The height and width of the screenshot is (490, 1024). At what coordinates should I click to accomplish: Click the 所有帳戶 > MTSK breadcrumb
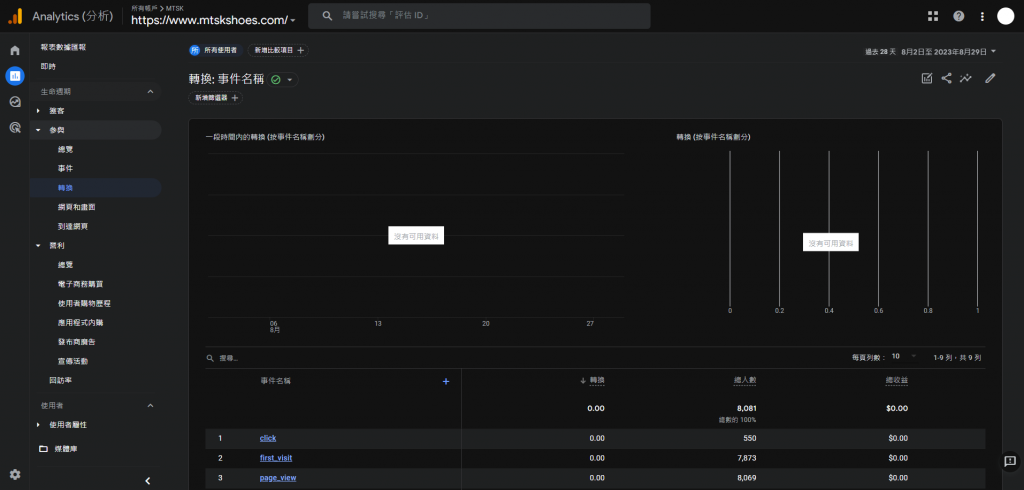(x=157, y=8)
